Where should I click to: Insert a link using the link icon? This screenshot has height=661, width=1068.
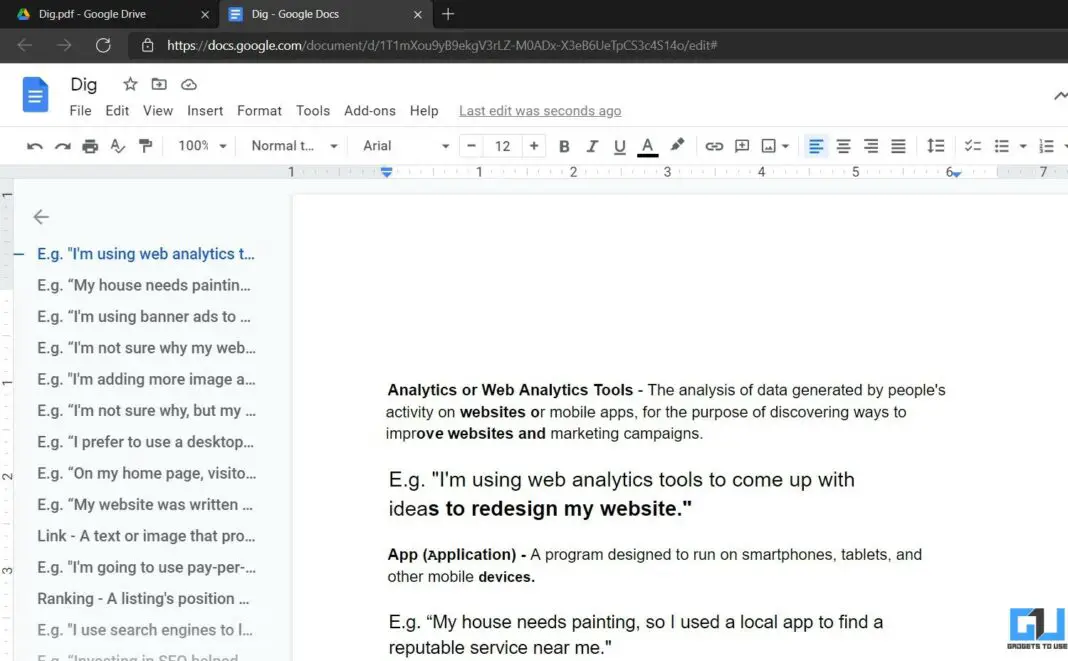[x=714, y=146]
